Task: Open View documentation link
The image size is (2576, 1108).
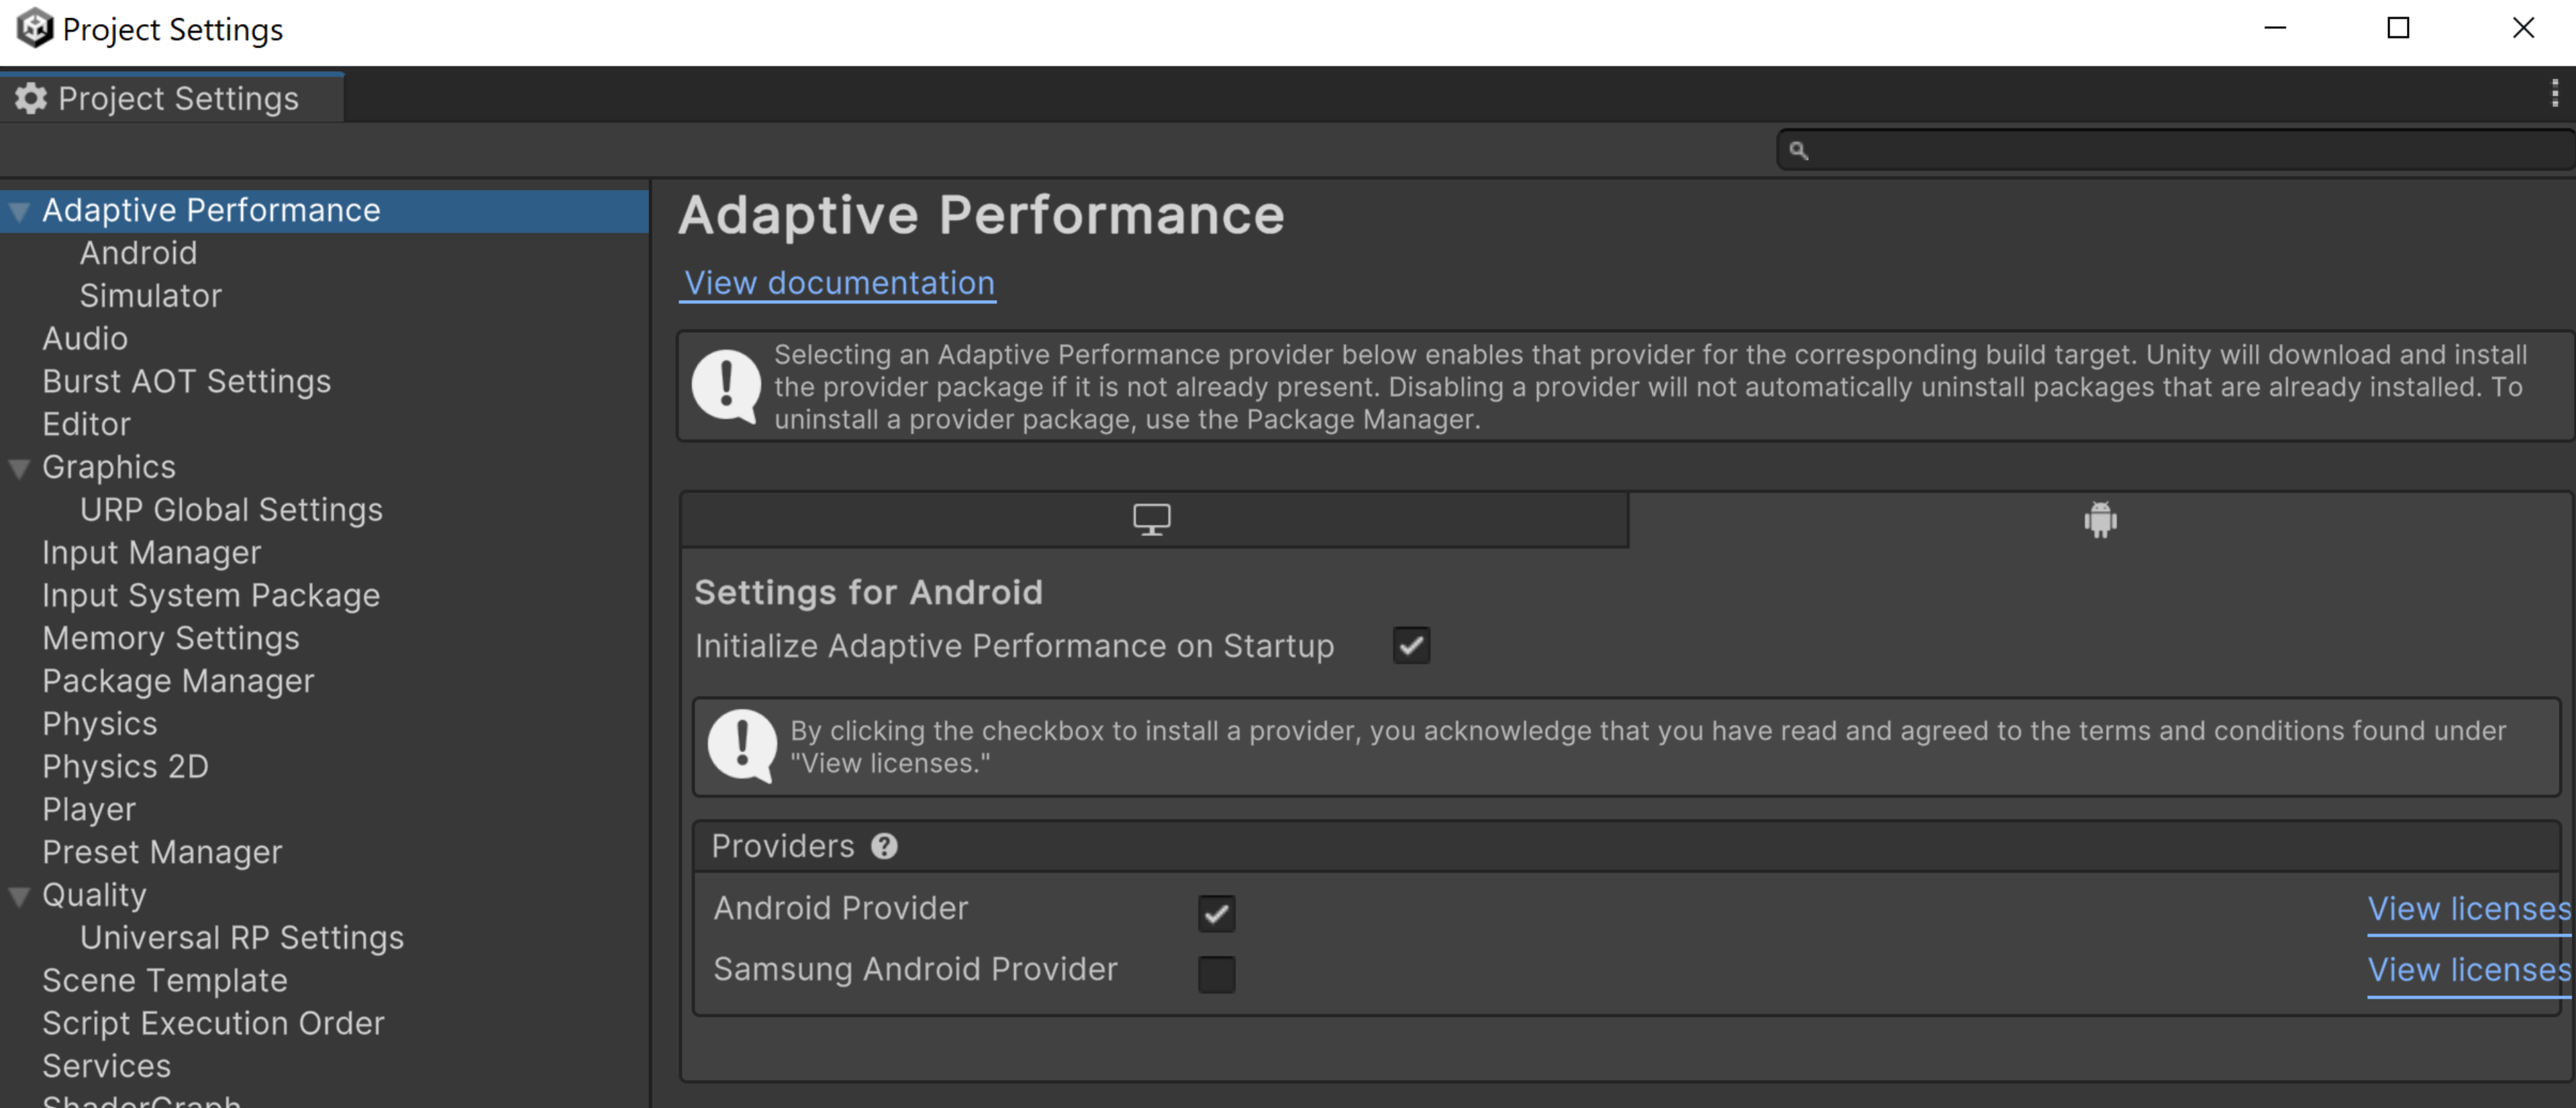Action: [x=838, y=283]
